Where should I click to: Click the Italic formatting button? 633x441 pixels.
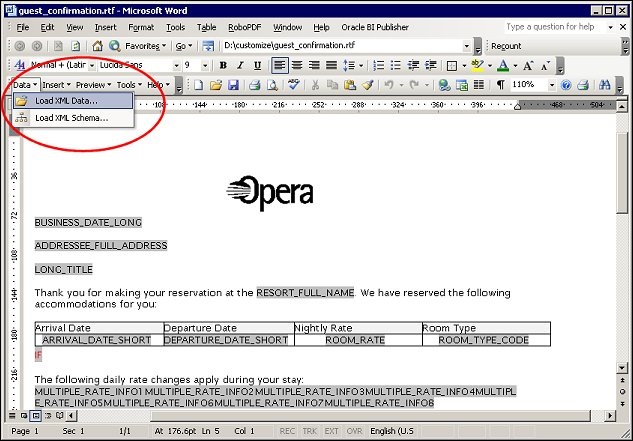coord(240,65)
